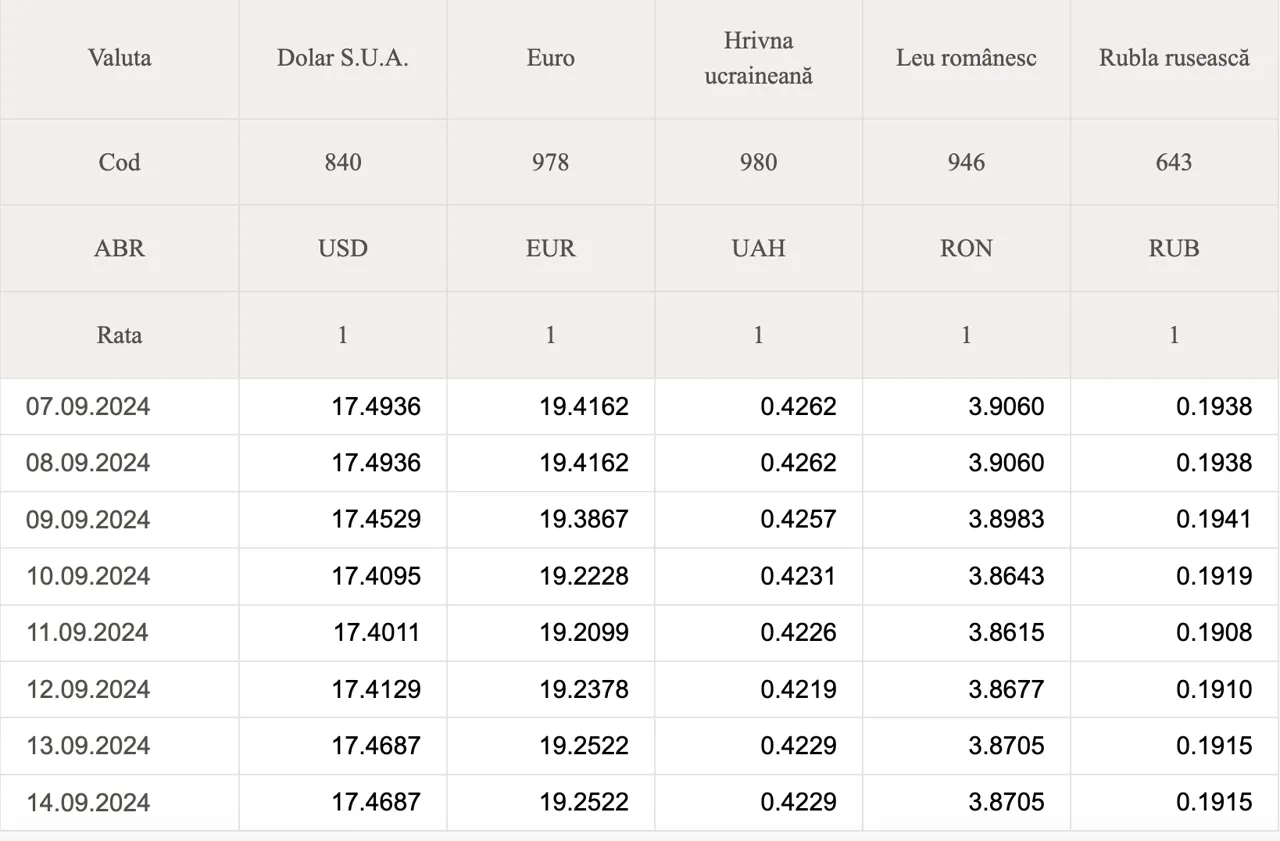Select RON rate 3.8983 value
The width and height of the screenshot is (1280, 841).
(x=1006, y=520)
